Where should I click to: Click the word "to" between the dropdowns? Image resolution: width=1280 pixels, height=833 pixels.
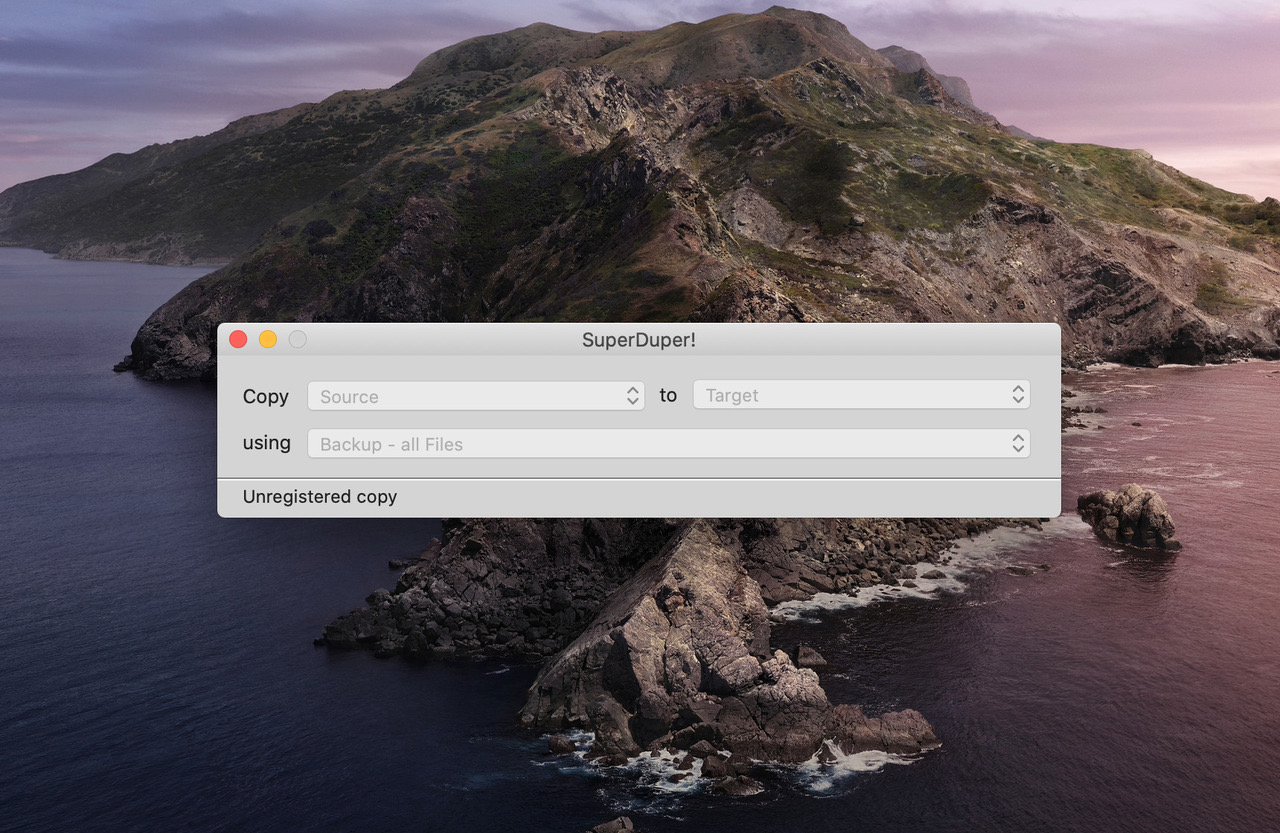click(668, 395)
